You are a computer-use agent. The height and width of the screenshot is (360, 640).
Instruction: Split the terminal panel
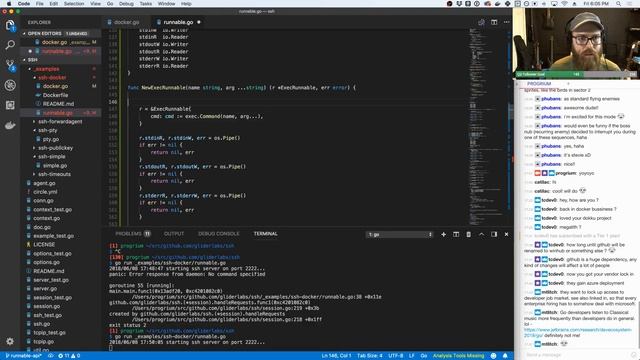(456, 234)
